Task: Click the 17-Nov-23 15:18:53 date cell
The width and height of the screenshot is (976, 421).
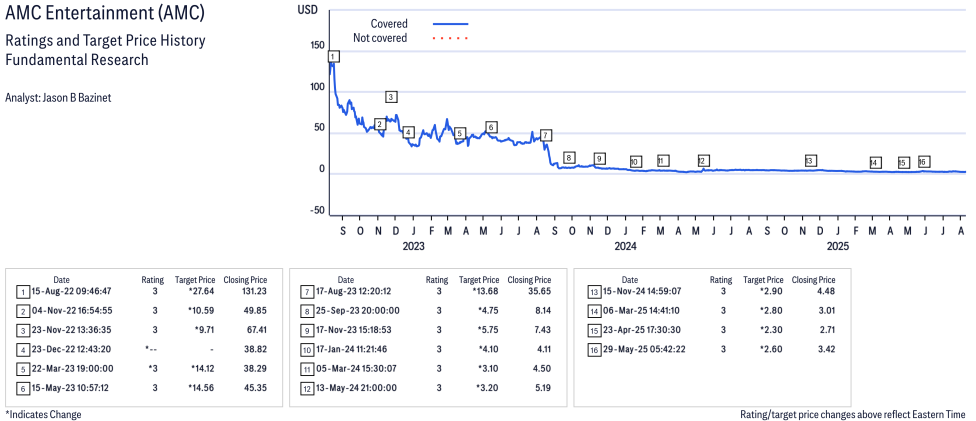Action: coord(353,329)
